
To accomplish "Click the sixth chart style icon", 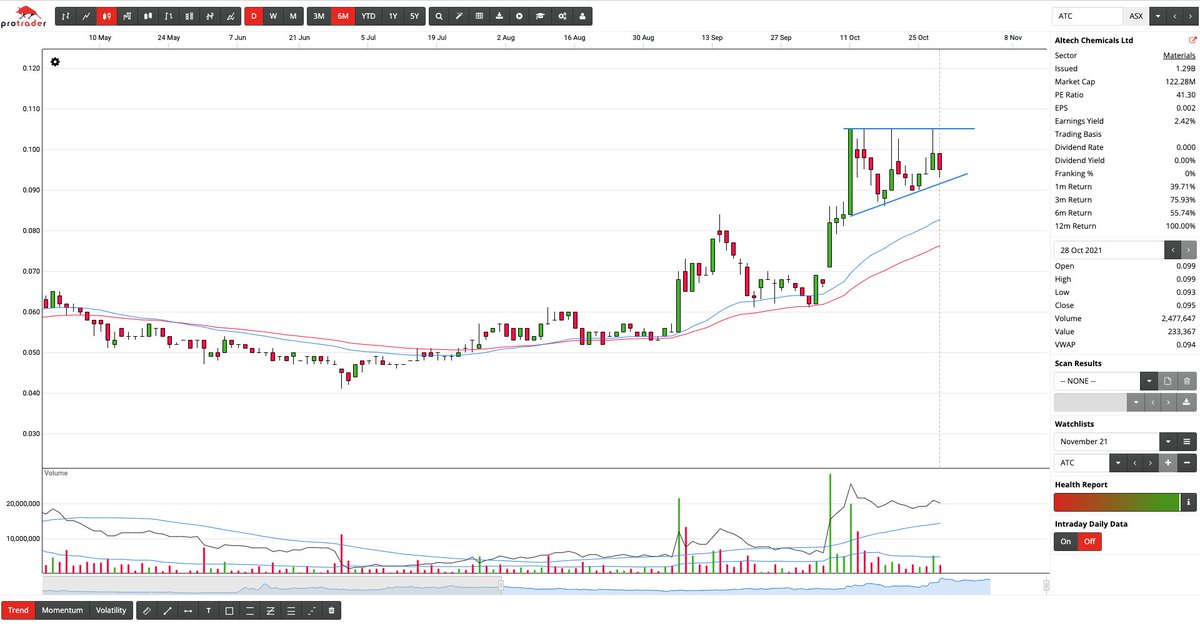I will (168, 16).
